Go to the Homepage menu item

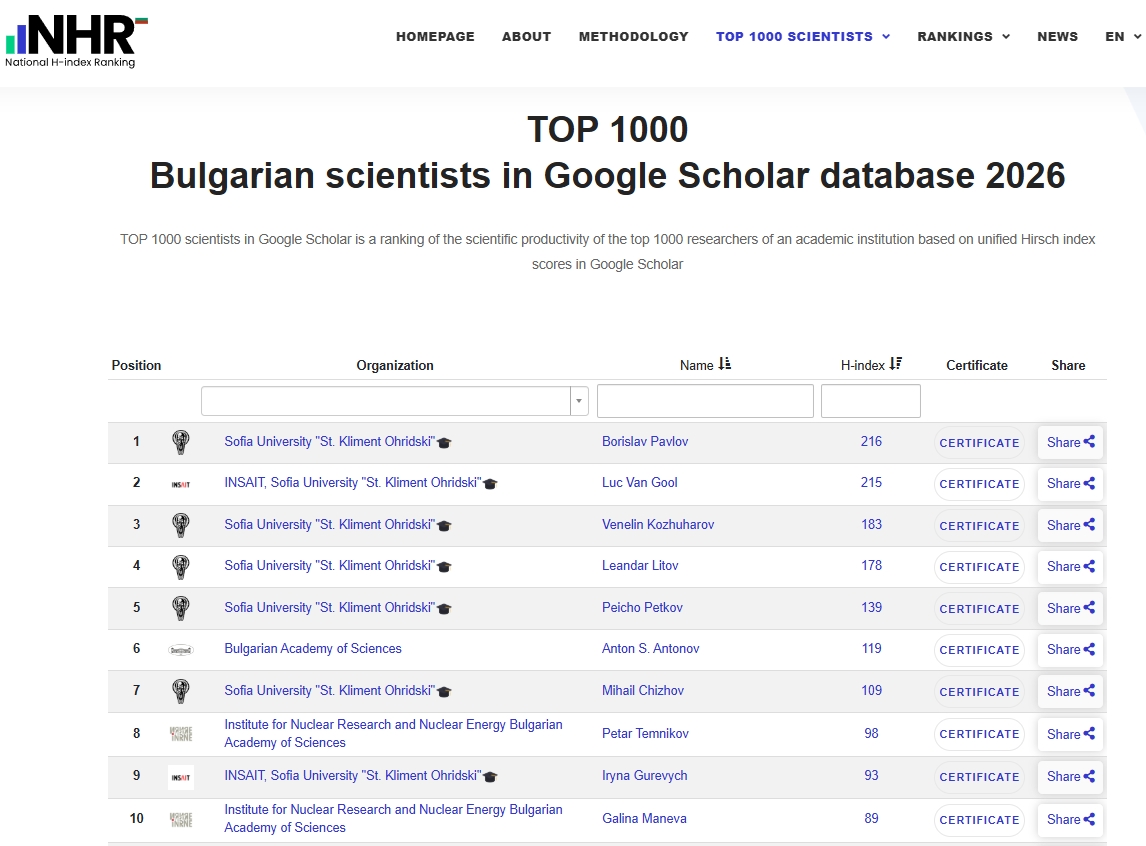tap(435, 37)
